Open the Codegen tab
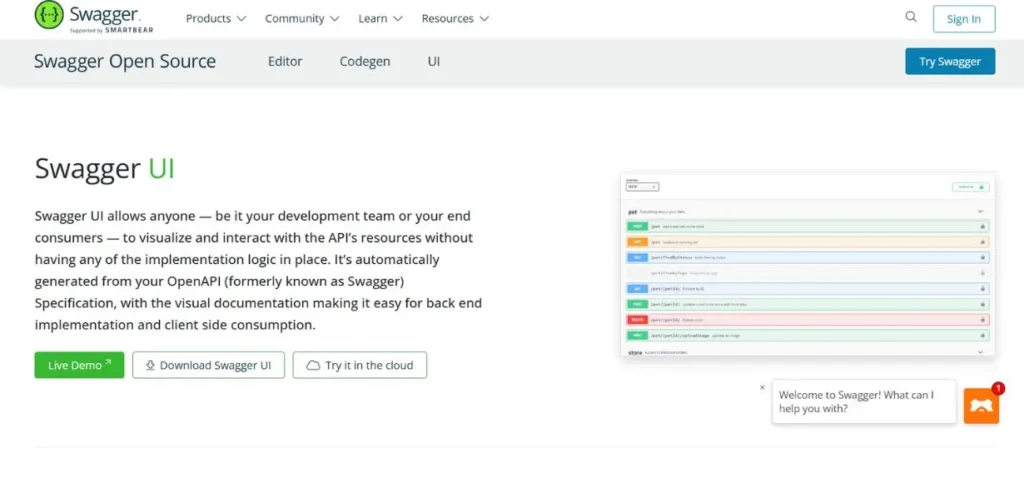 pyautogui.click(x=364, y=61)
